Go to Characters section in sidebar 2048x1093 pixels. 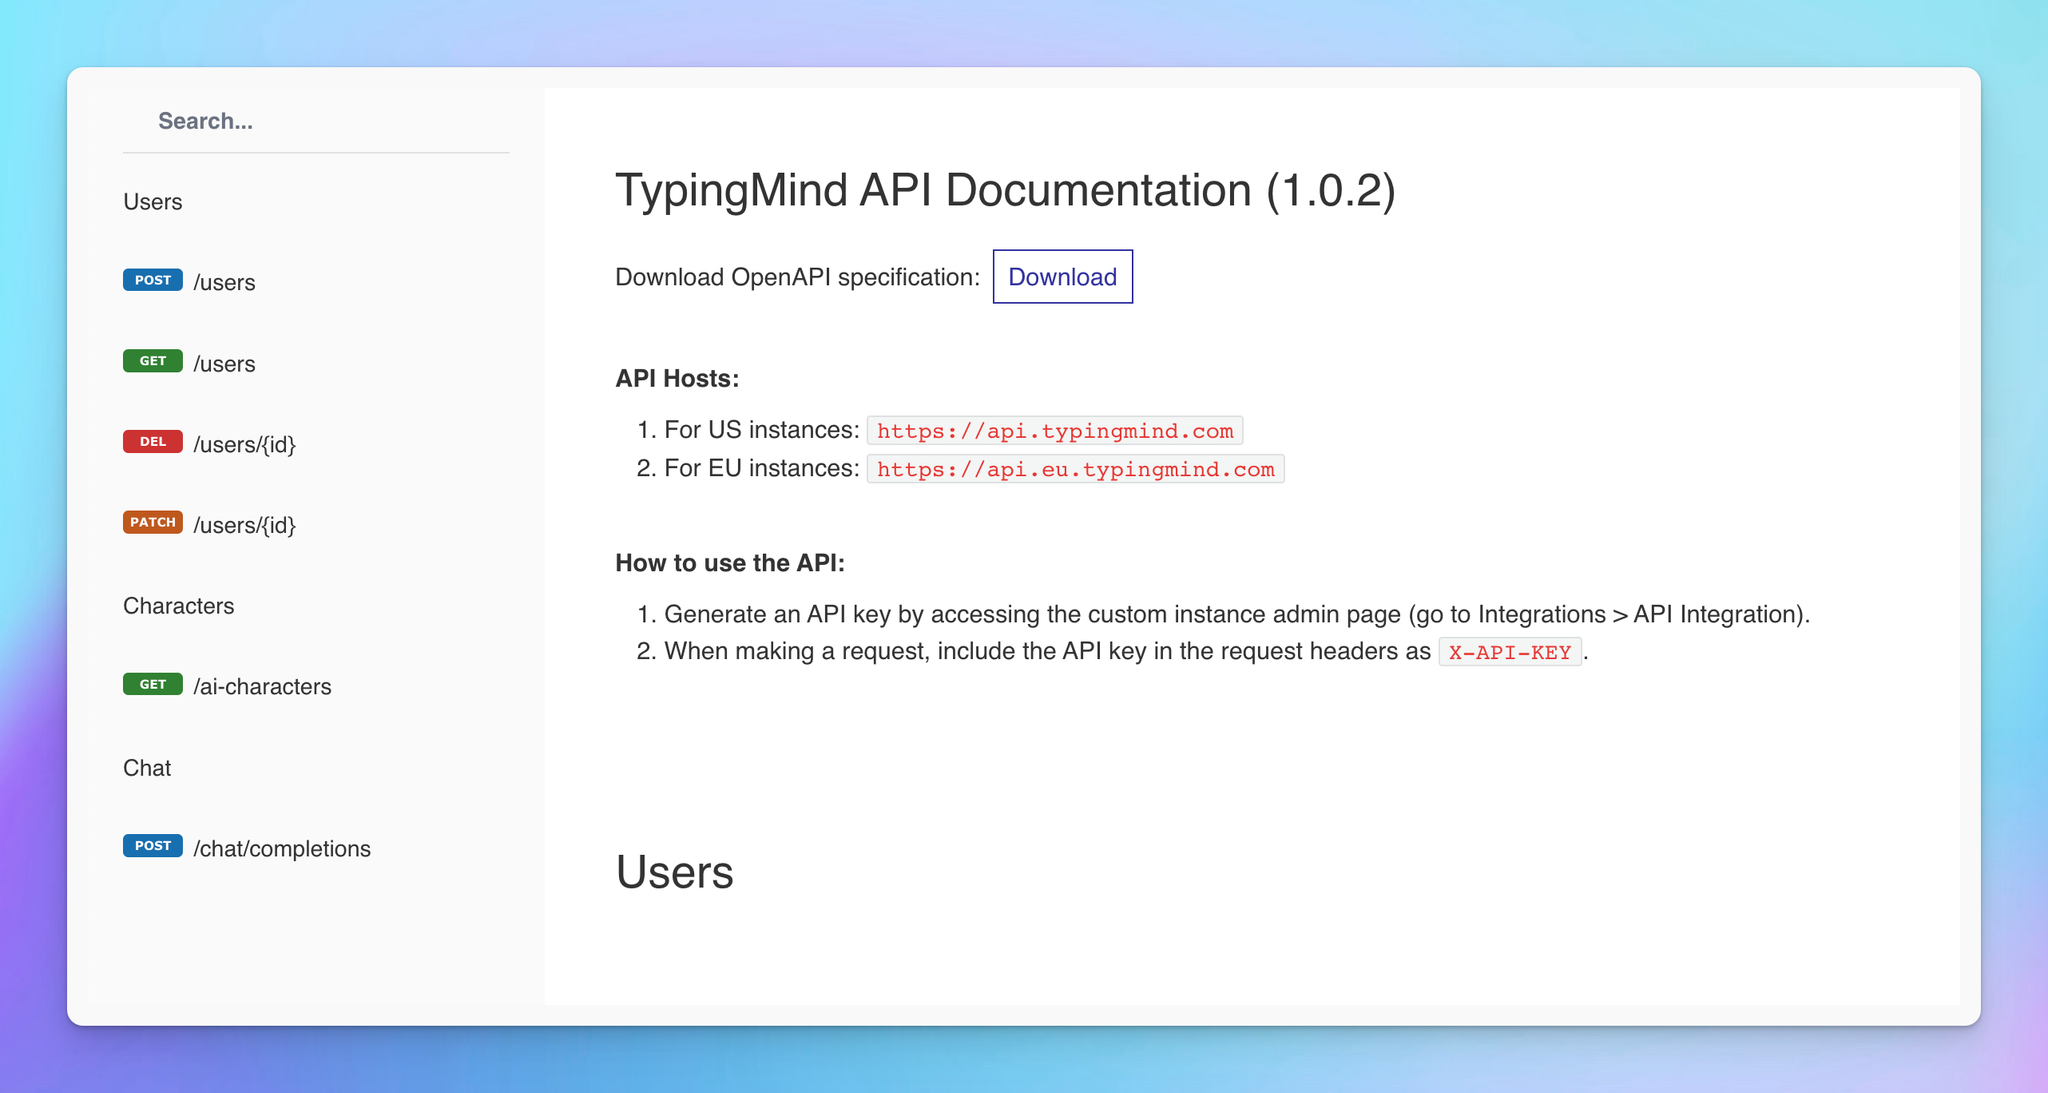point(179,606)
